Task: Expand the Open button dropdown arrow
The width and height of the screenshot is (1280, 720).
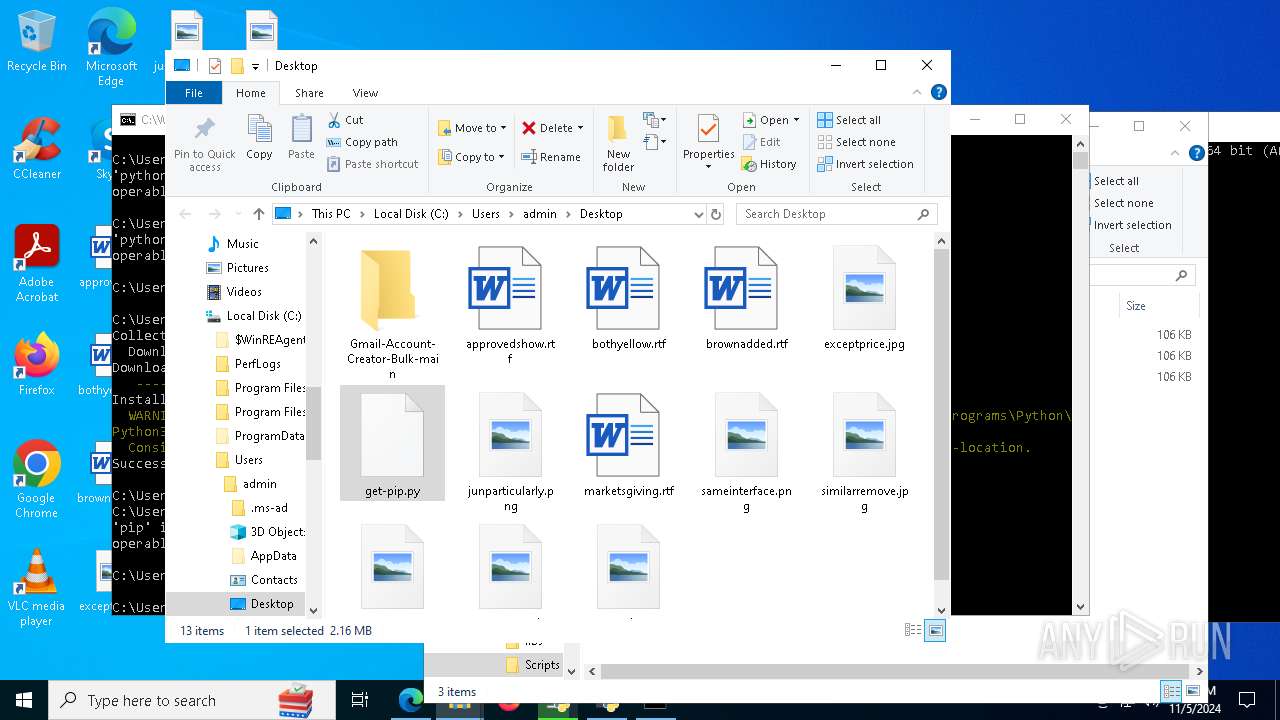Action: (x=796, y=120)
